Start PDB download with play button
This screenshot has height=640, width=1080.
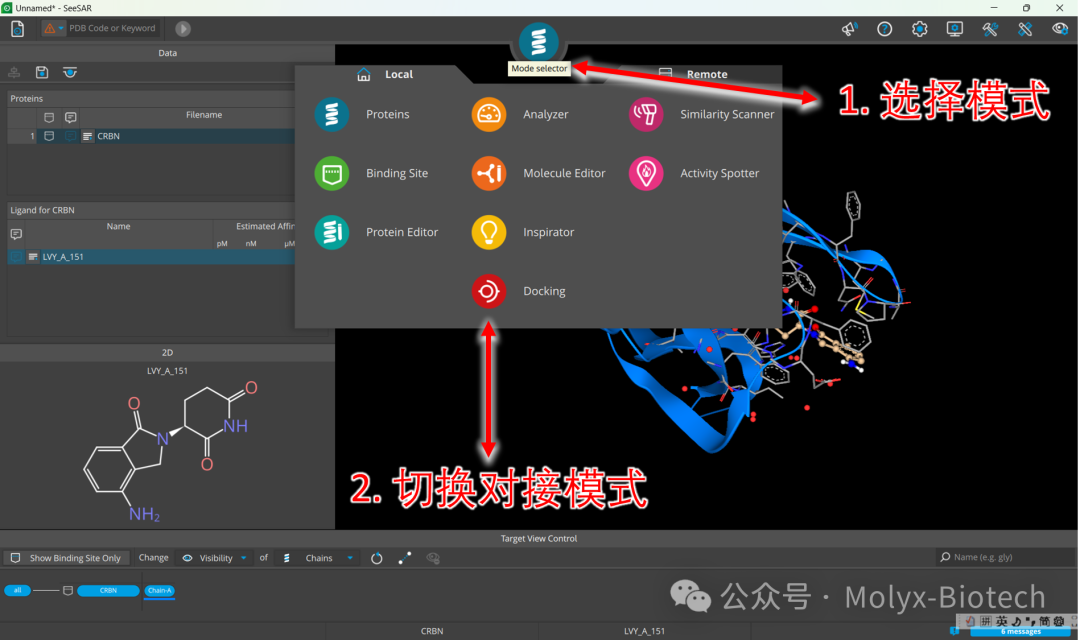coord(183,28)
